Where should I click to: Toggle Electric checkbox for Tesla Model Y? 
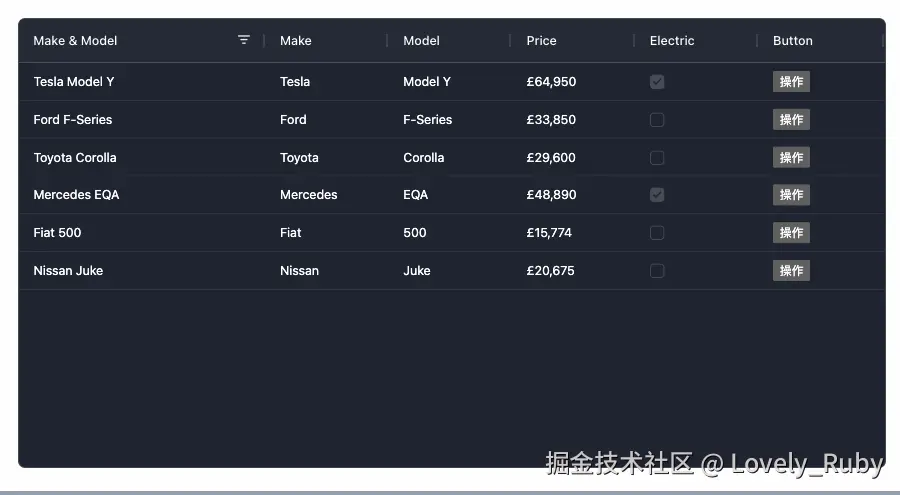657,82
